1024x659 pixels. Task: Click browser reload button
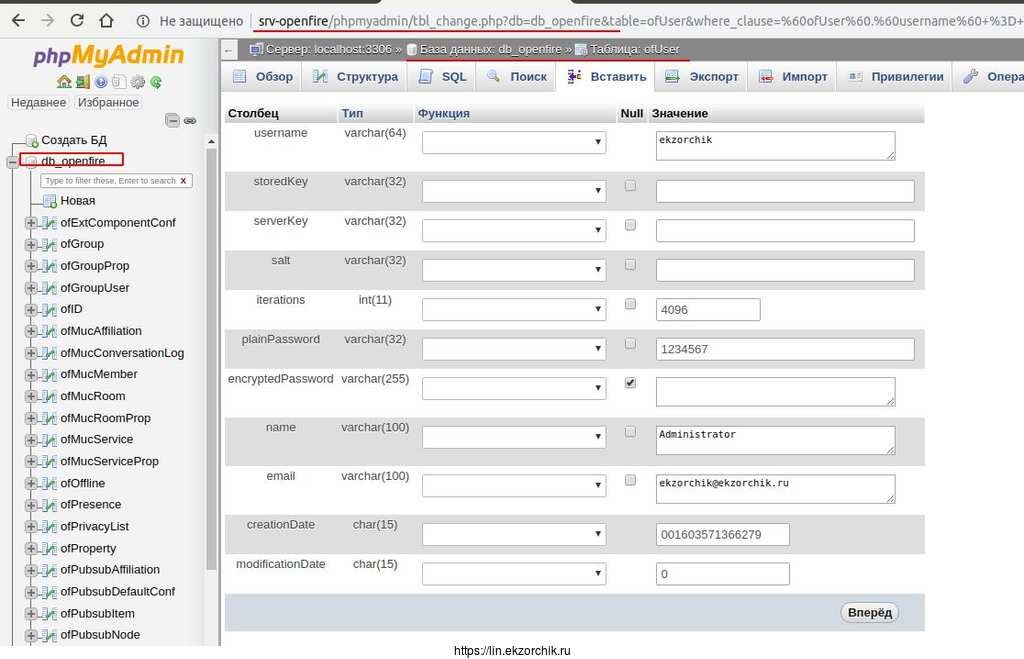click(x=77, y=20)
